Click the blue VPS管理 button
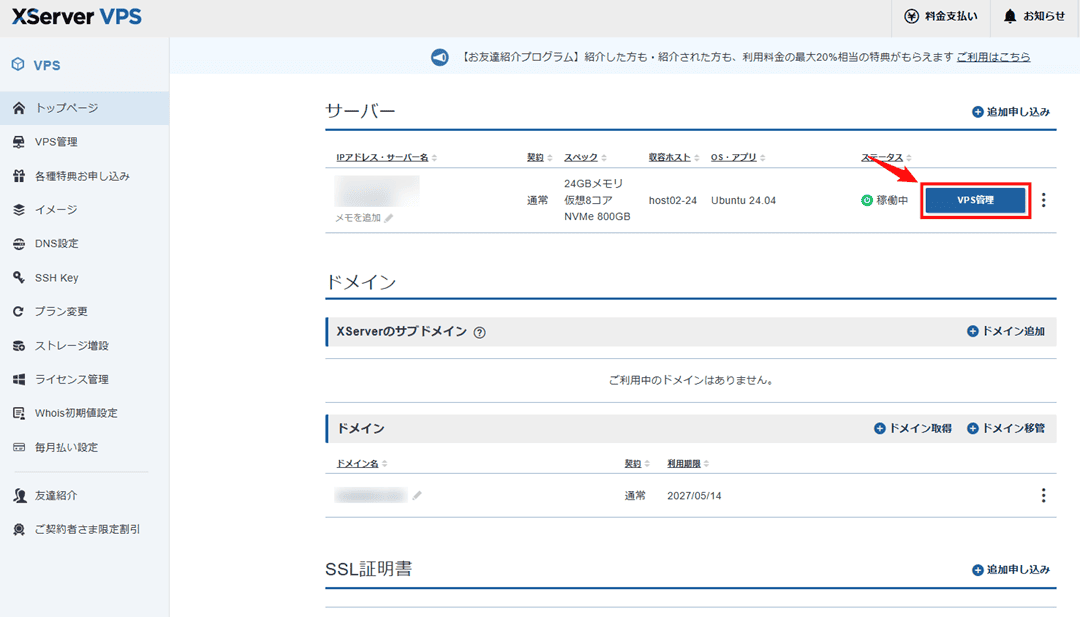1080x617 pixels. 975,200
